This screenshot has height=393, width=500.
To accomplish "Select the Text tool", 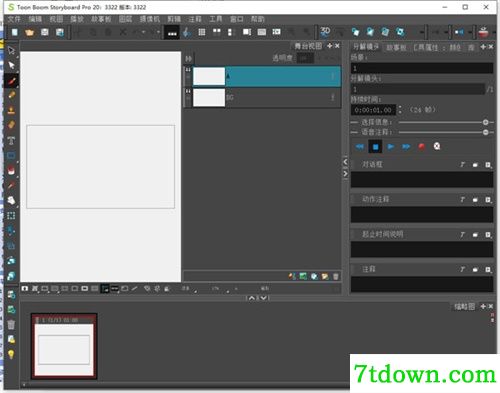I will pos(11,140).
